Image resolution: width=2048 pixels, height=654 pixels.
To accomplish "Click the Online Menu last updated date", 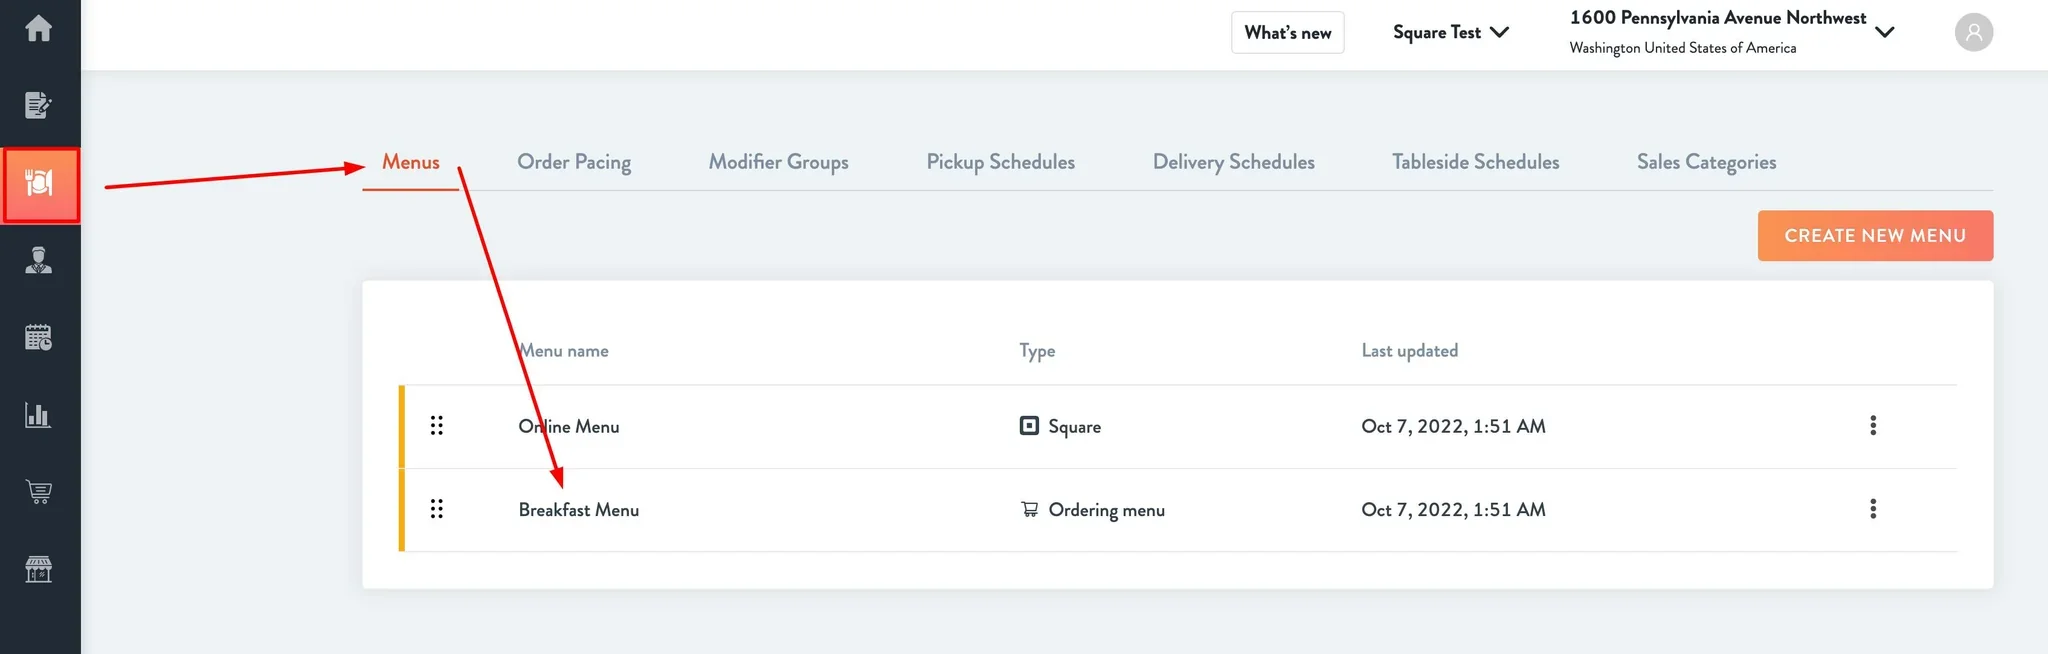I will 1453,426.
